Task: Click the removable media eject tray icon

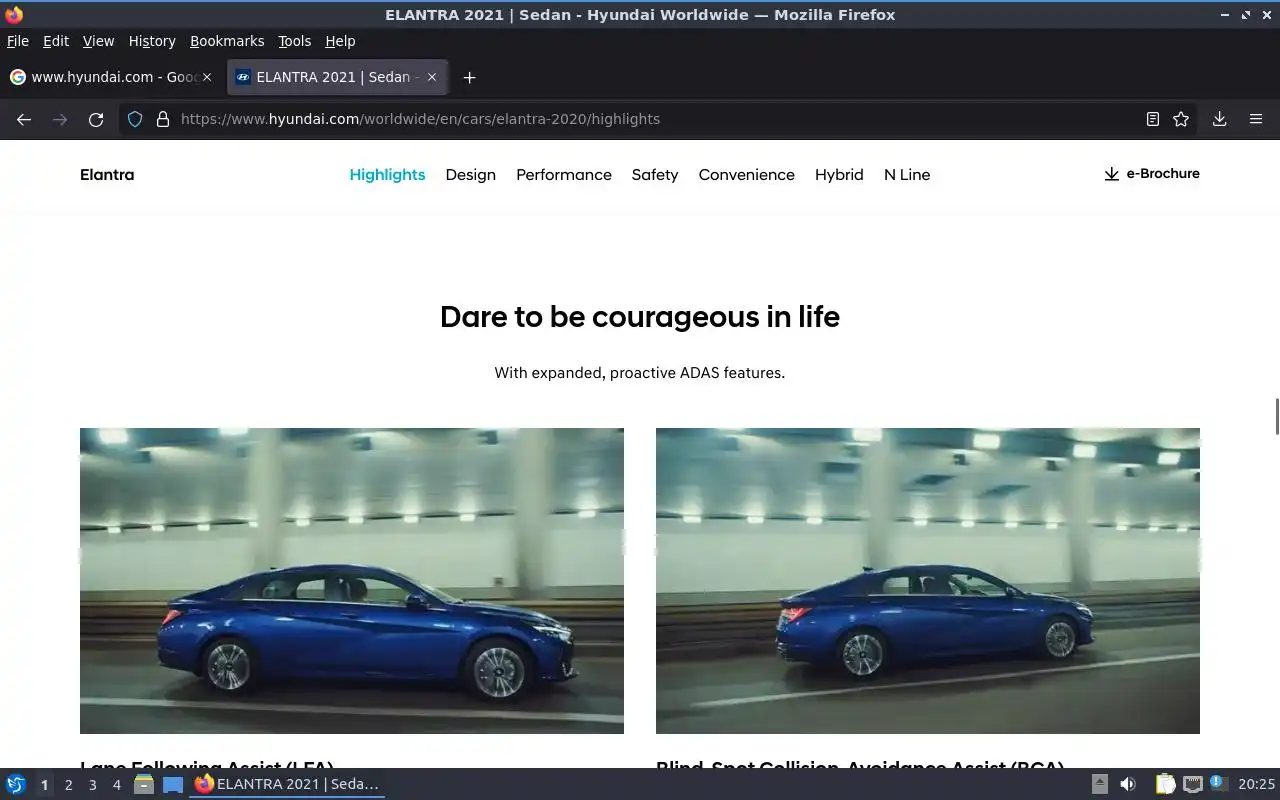Action: click(x=1099, y=784)
